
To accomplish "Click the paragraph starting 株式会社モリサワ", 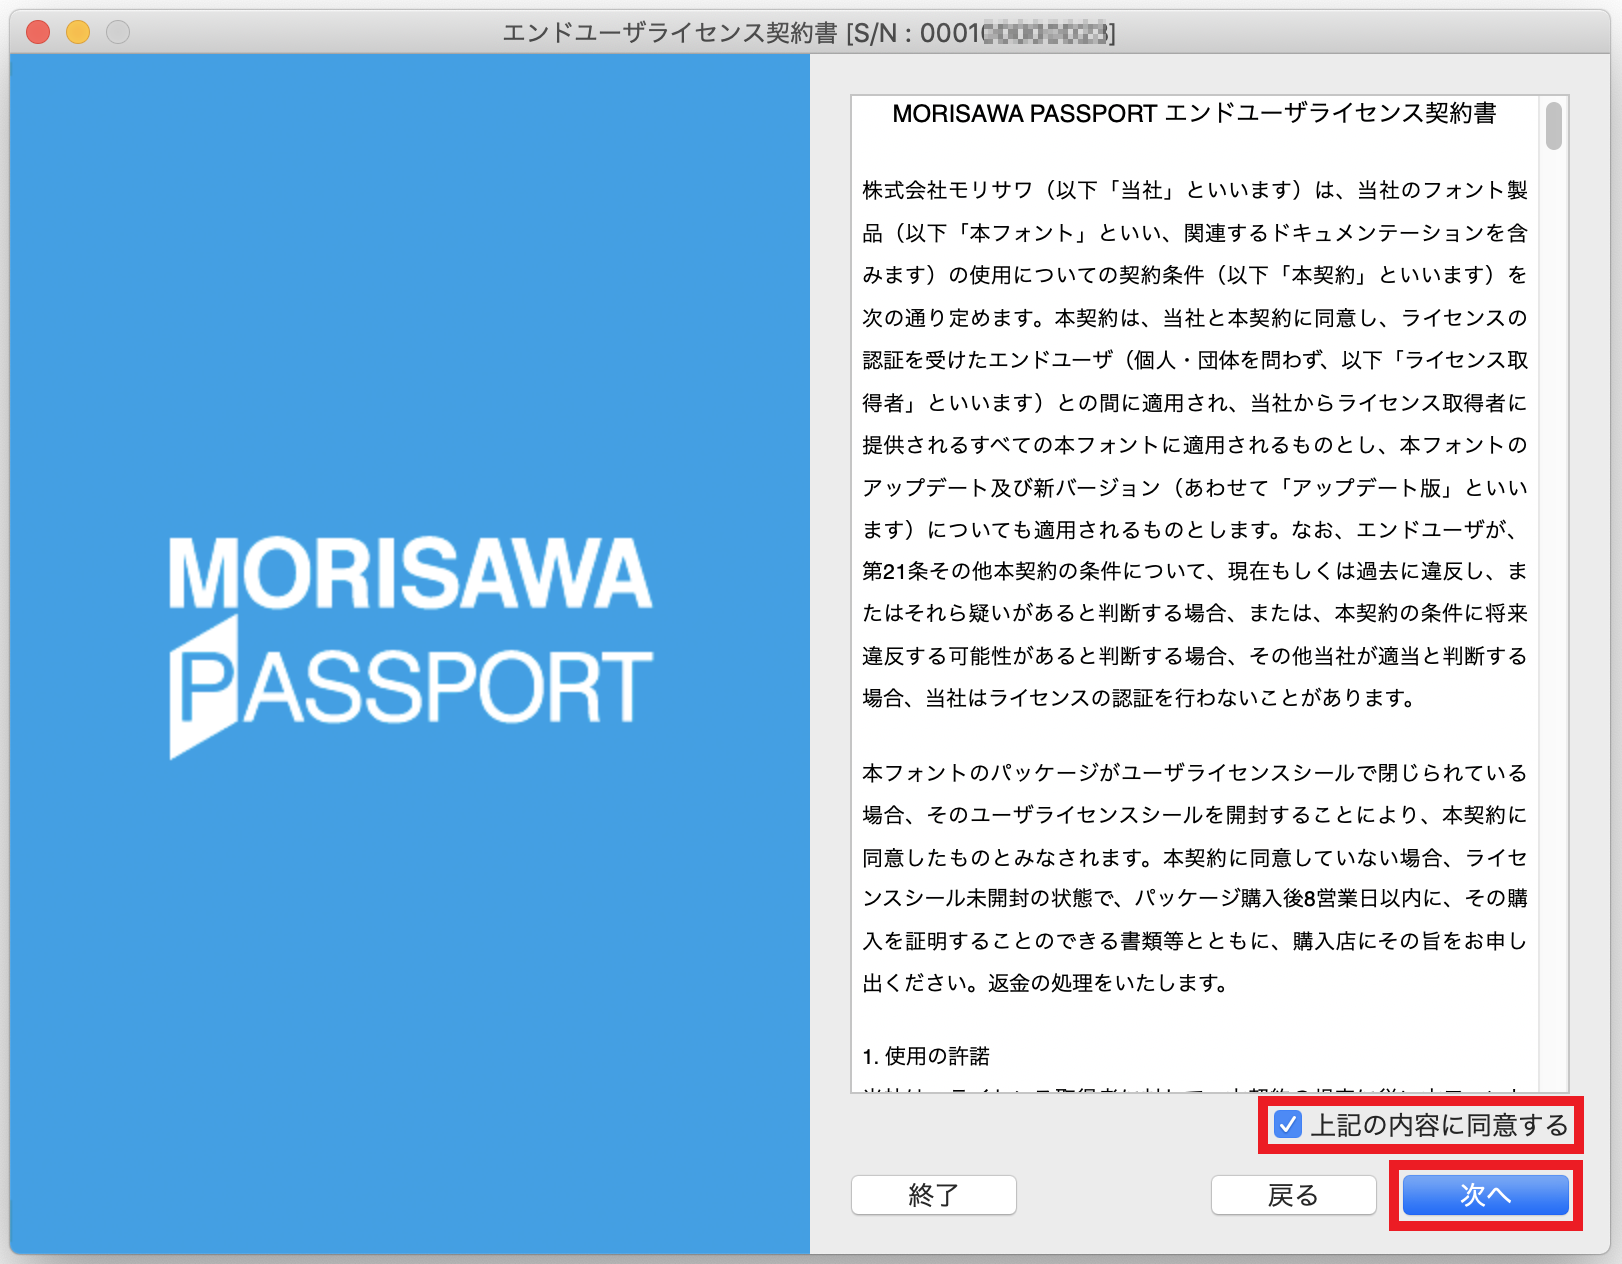I will point(1195,444).
